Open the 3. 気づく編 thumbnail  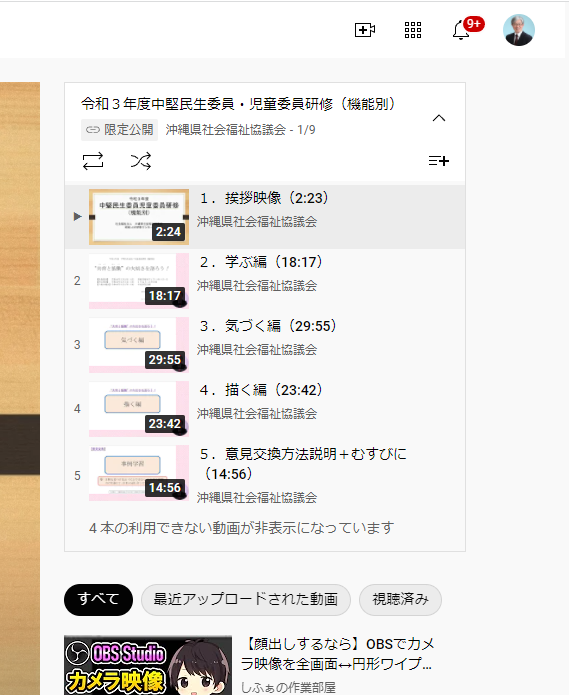(139, 345)
